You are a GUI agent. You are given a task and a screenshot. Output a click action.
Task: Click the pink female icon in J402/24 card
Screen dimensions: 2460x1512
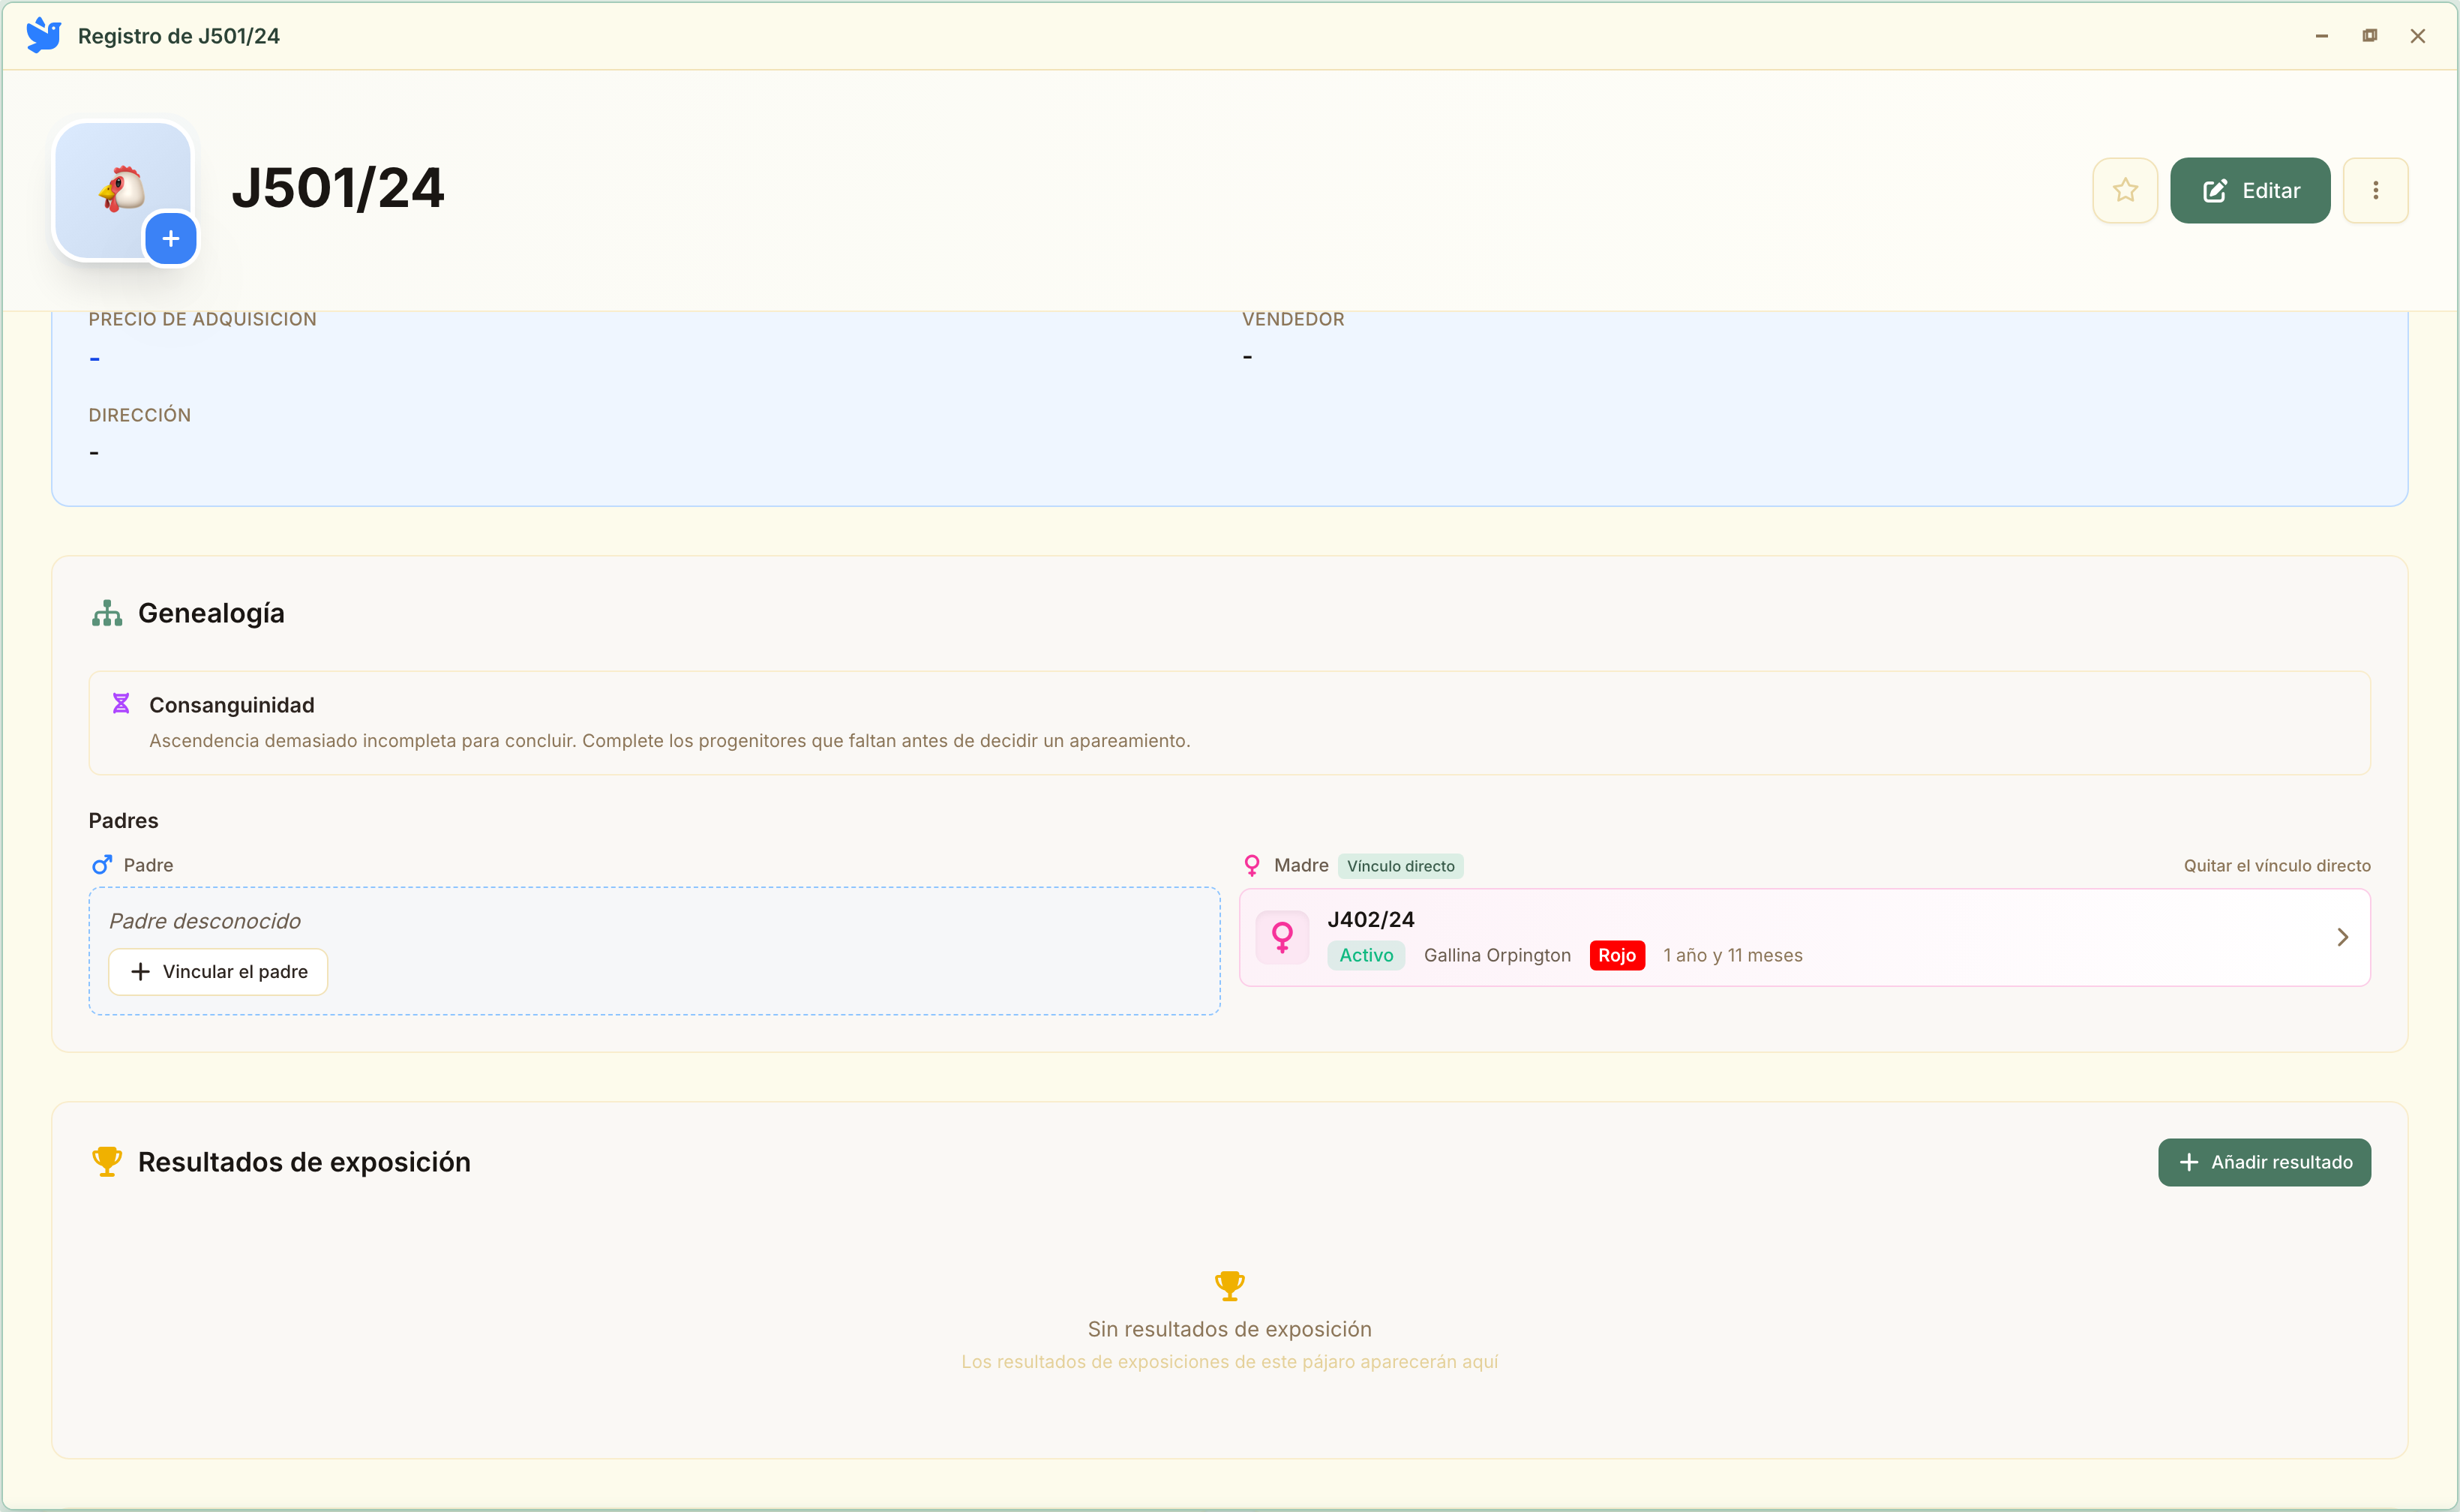pyautogui.click(x=1282, y=937)
